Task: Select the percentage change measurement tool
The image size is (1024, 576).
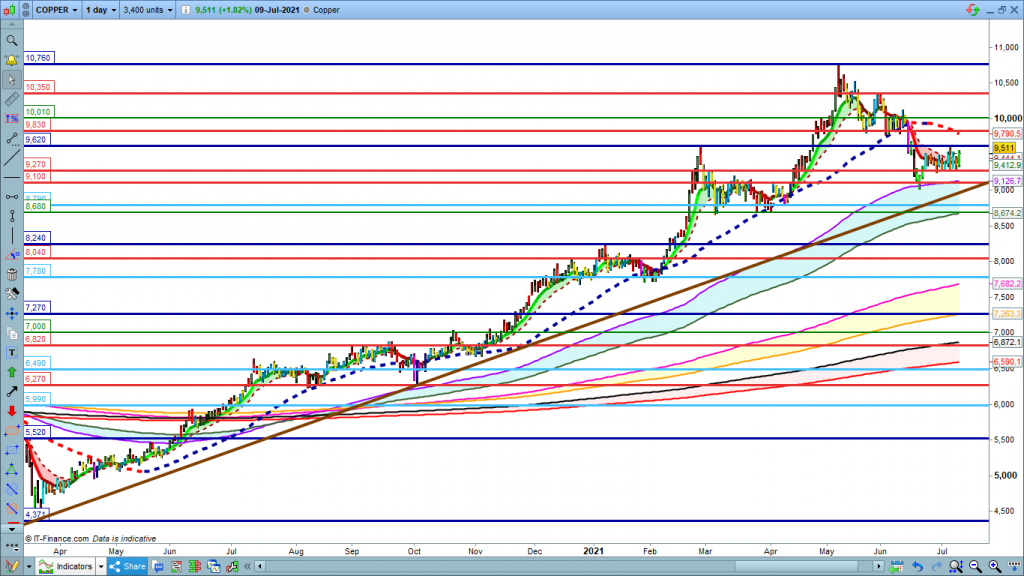Action: coord(12,119)
